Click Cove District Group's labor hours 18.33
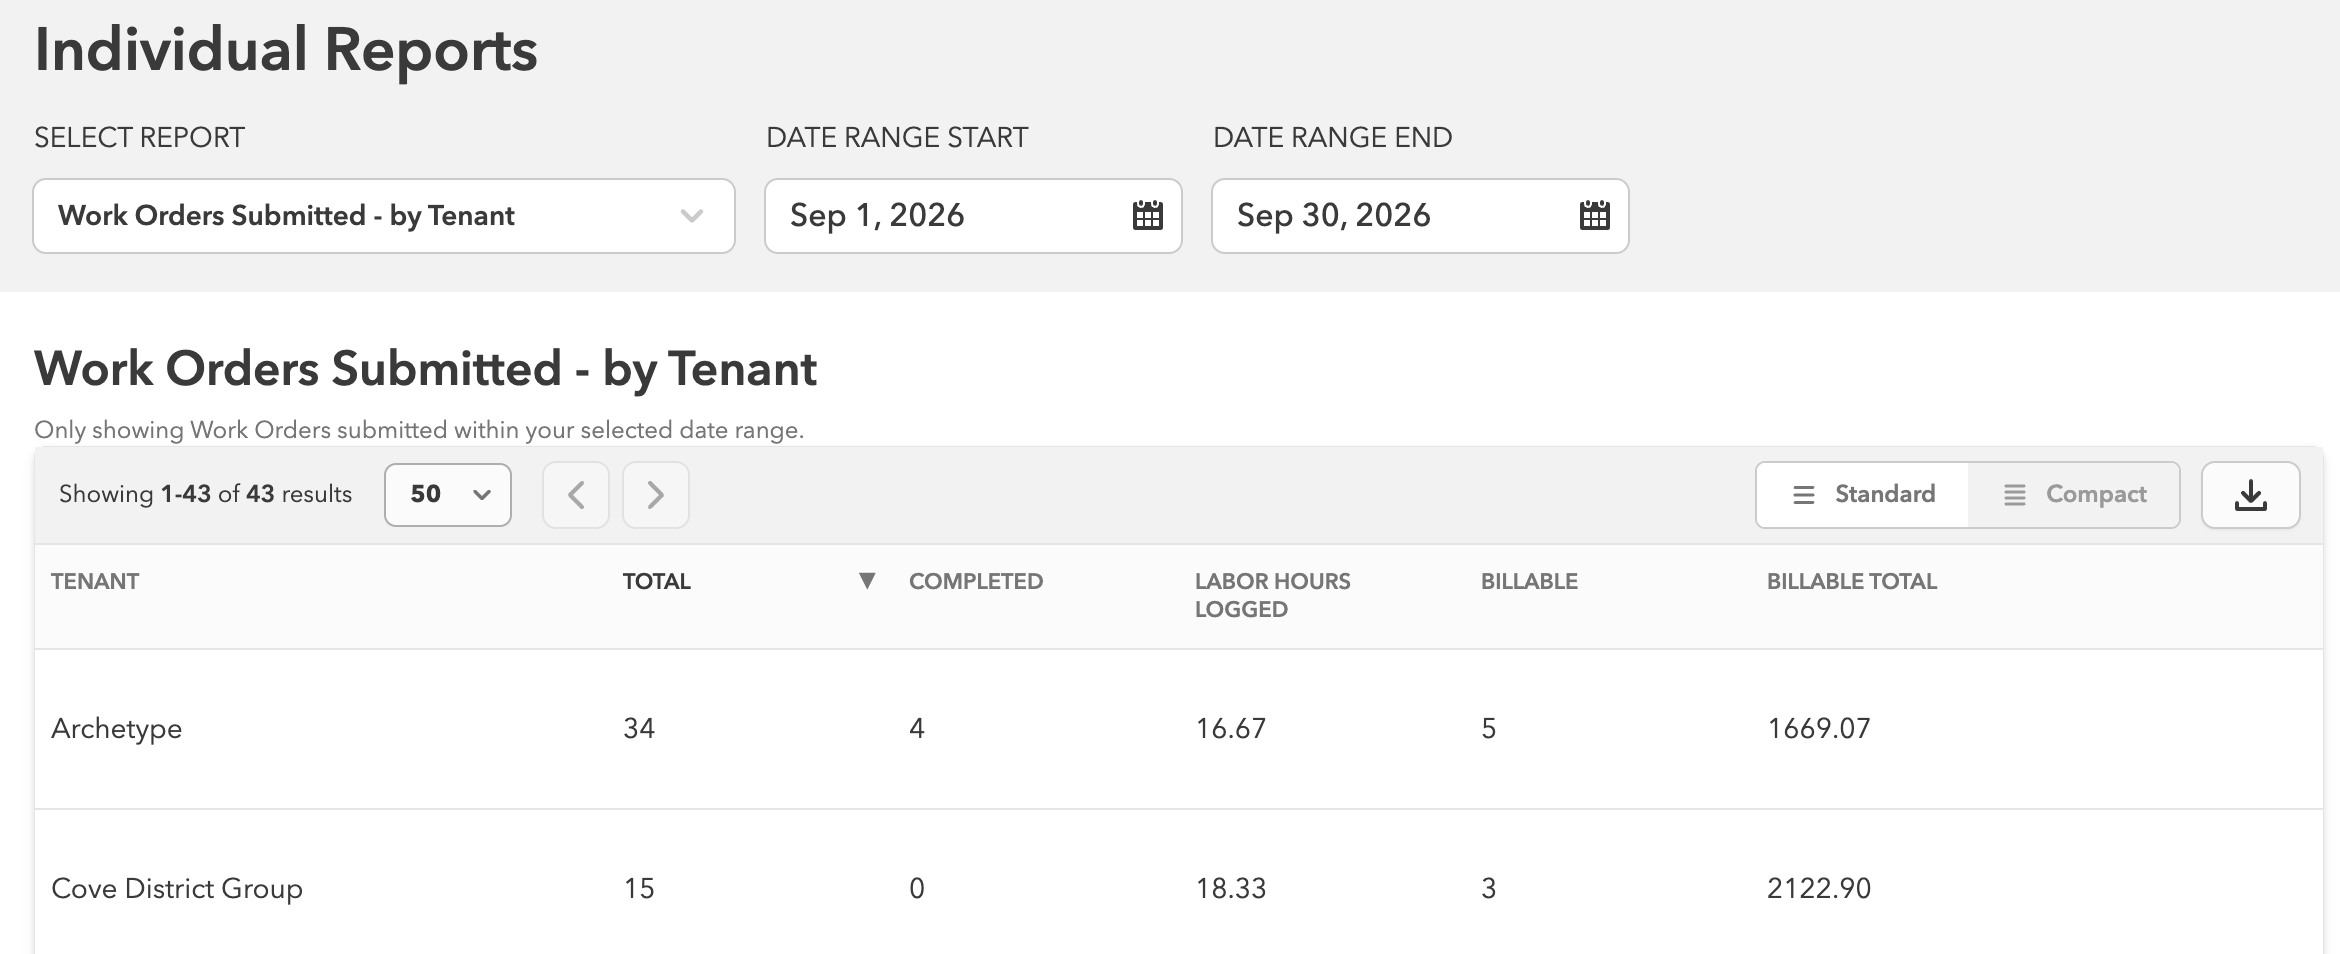The height and width of the screenshot is (954, 2340). [1231, 888]
